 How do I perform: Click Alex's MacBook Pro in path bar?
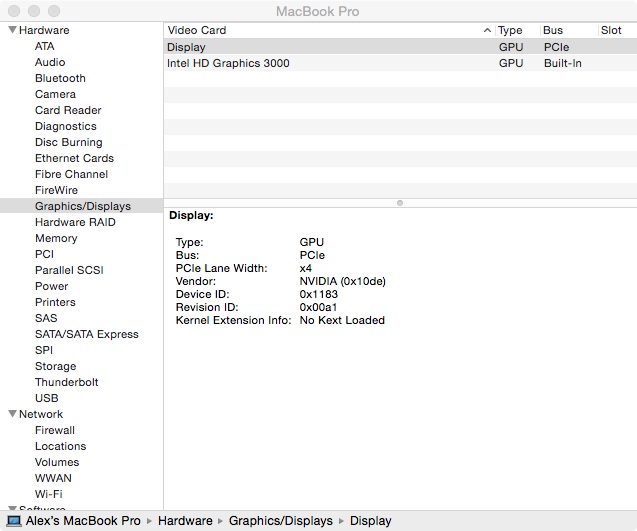click(83, 521)
